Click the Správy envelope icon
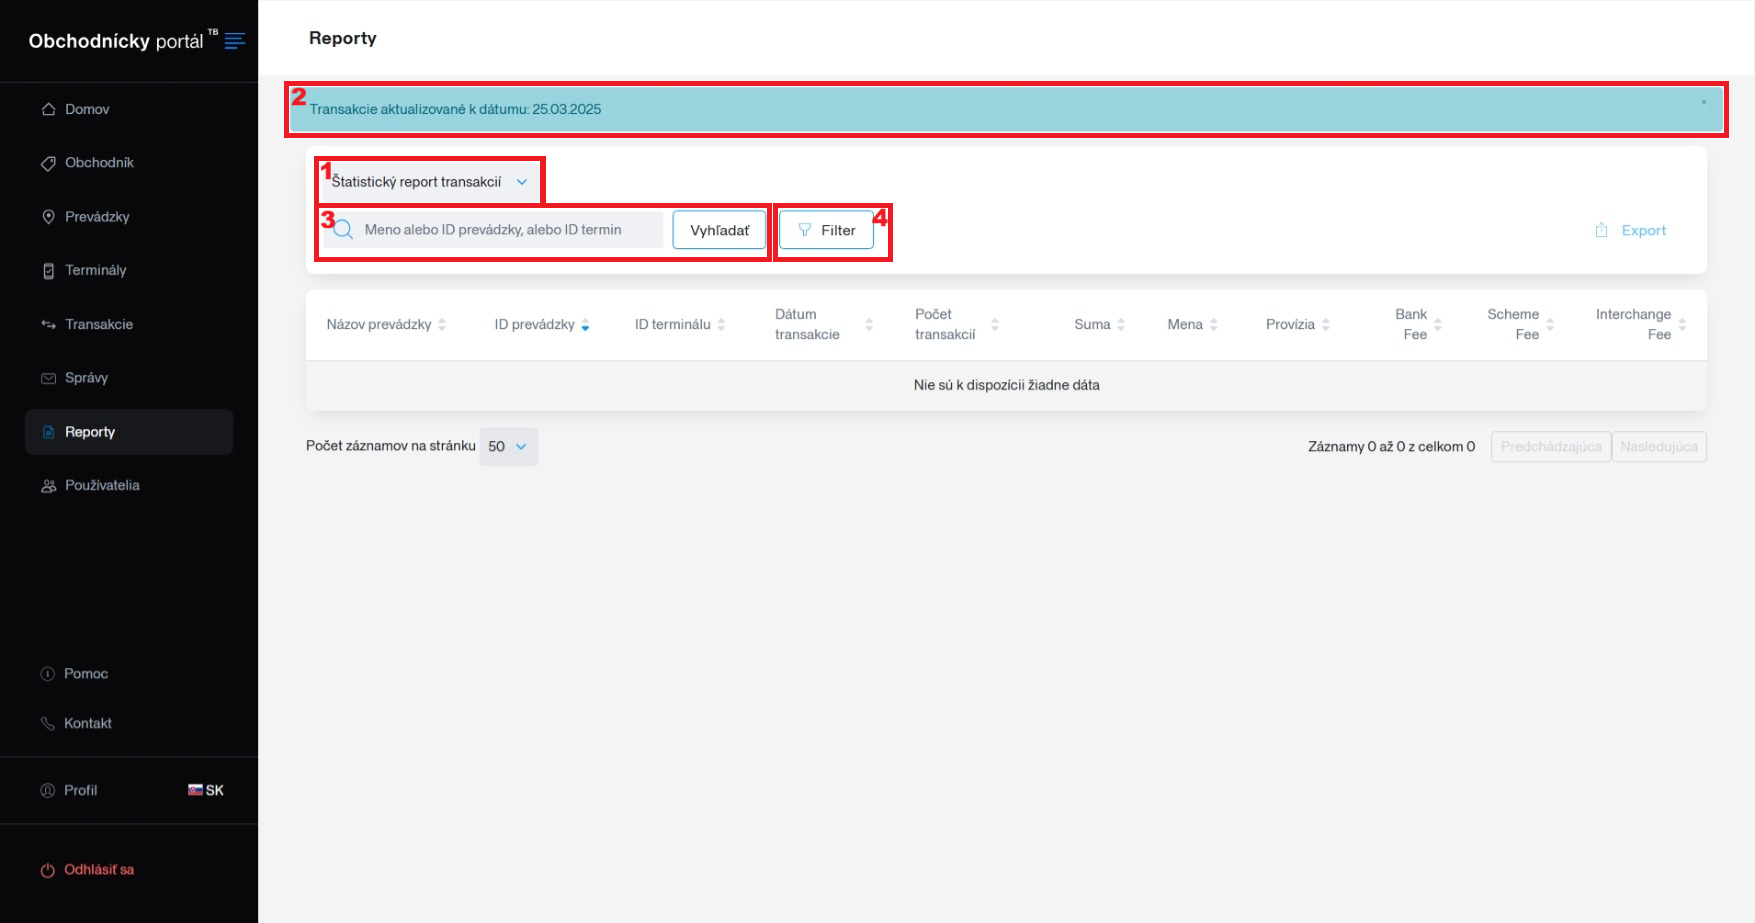The height and width of the screenshot is (923, 1755). [48, 378]
